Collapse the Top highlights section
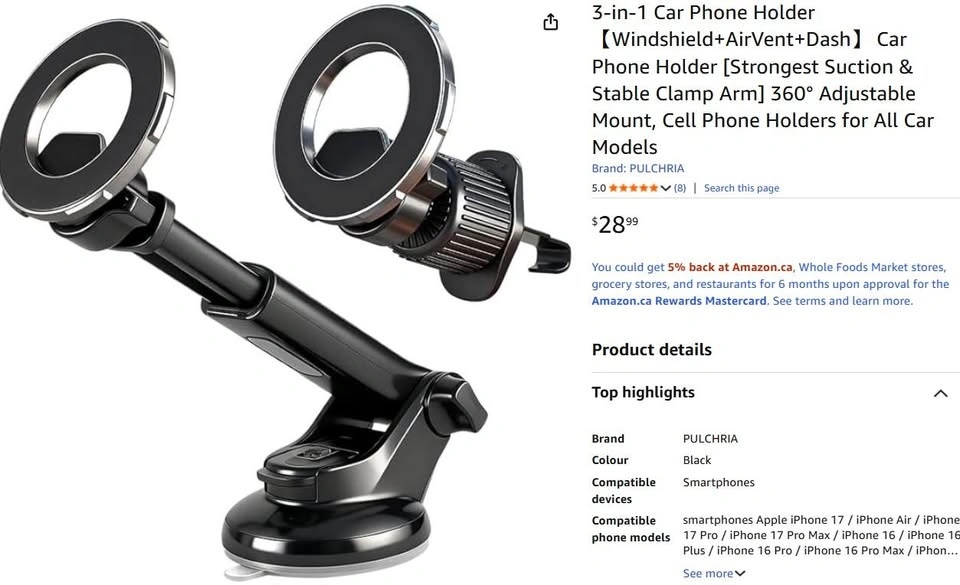This screenshot has height=585, width=960. 940,393
